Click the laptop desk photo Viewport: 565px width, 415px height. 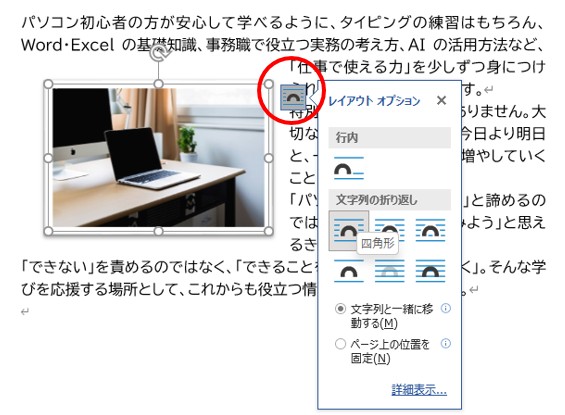(158, 157)
